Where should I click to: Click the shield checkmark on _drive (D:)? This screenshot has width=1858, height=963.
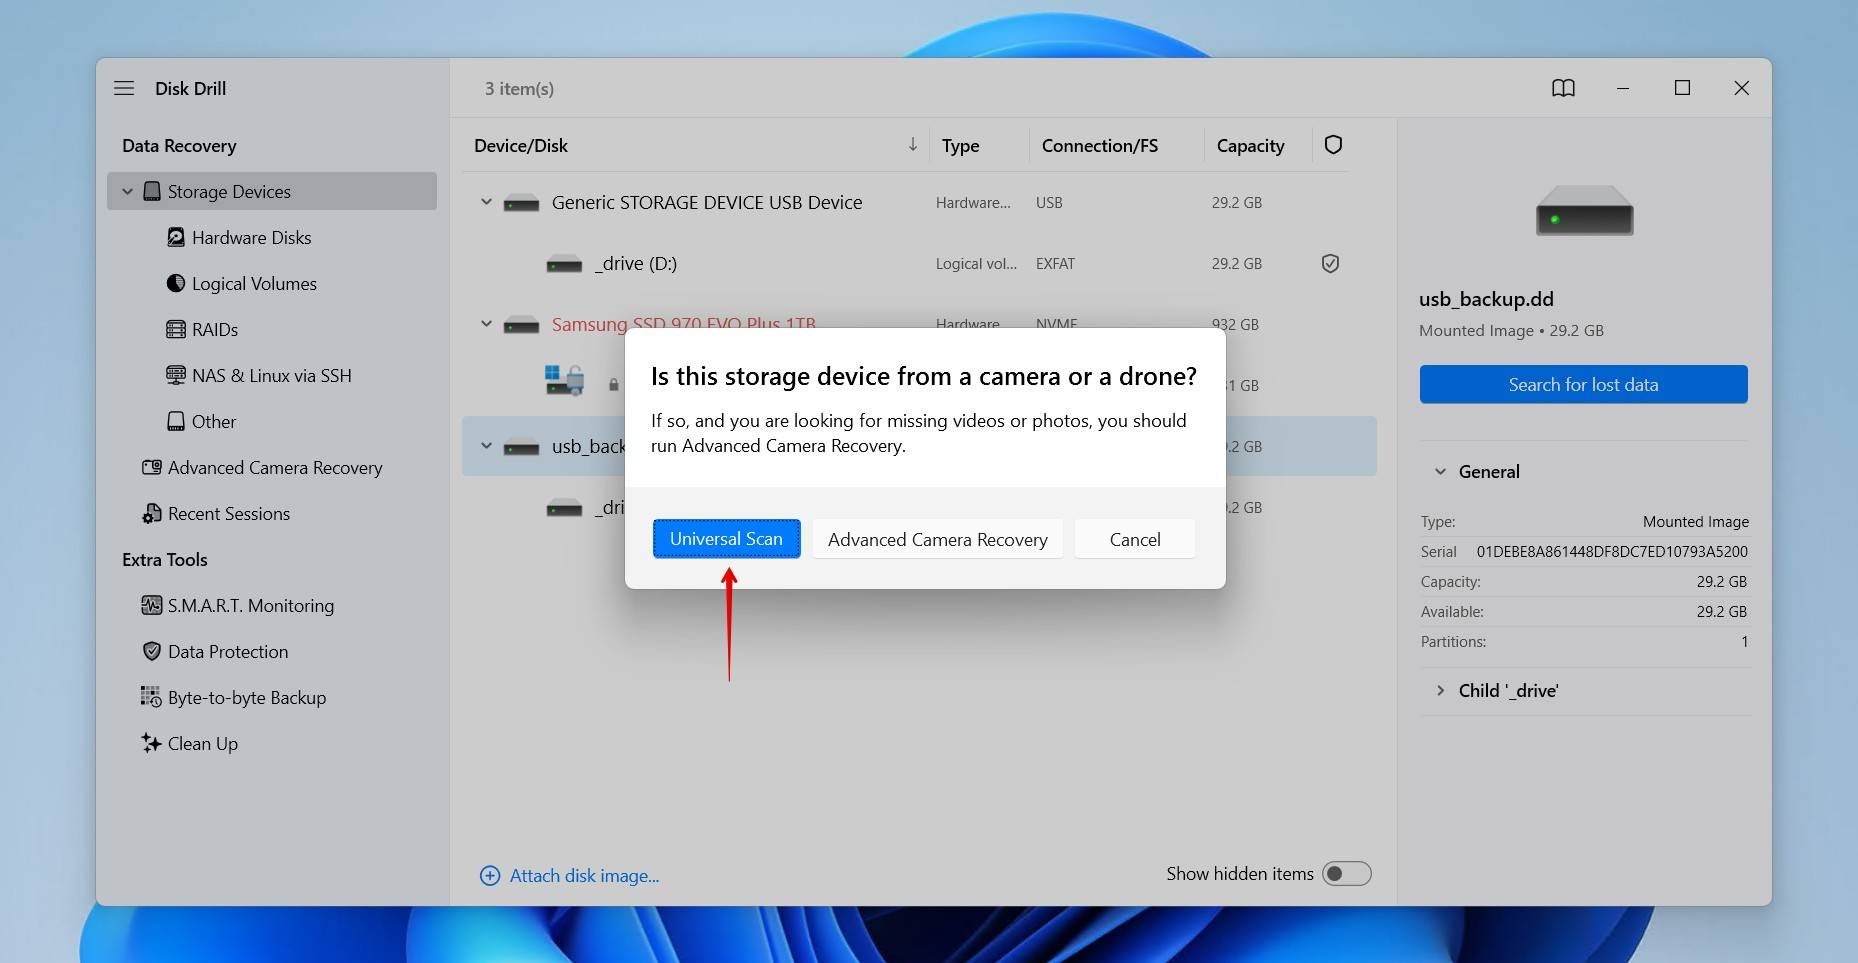1330,263
